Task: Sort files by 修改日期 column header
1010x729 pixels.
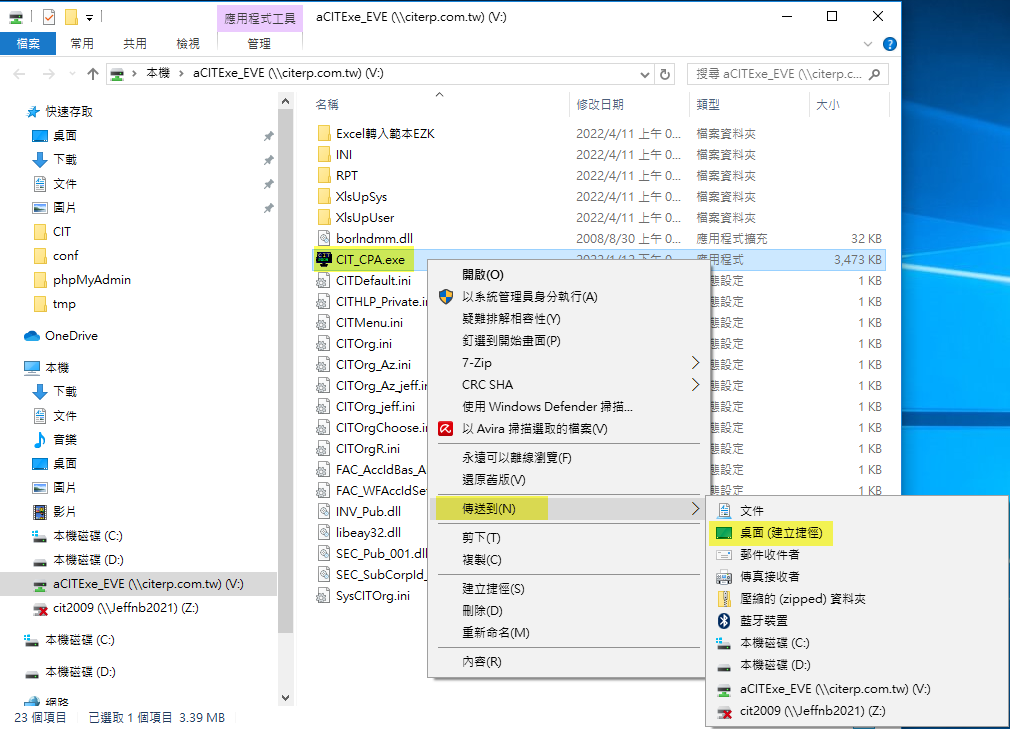Action: coord(600,104)
